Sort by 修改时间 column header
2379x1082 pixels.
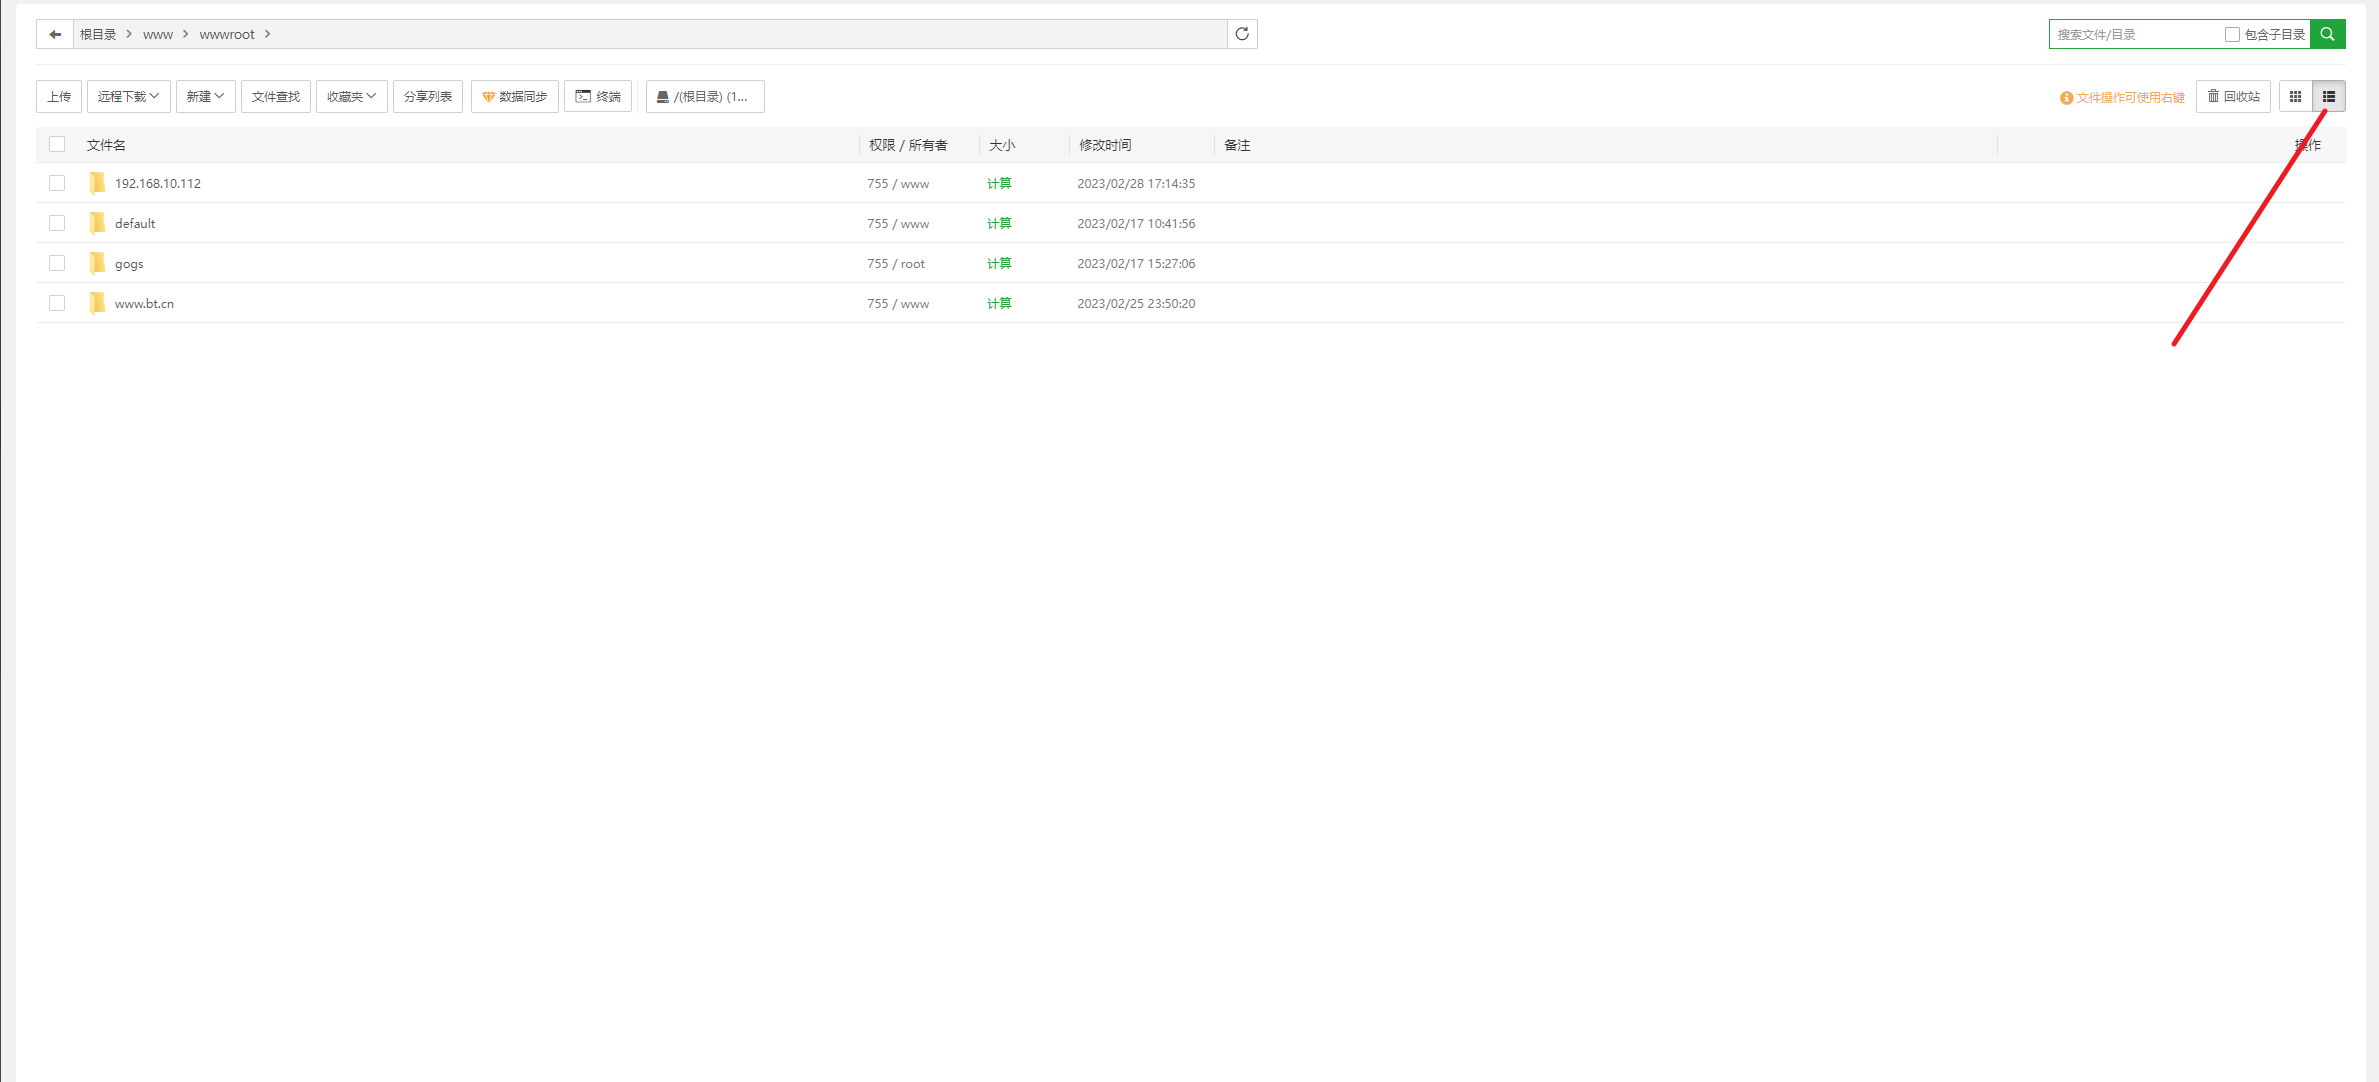(1105, 145)
